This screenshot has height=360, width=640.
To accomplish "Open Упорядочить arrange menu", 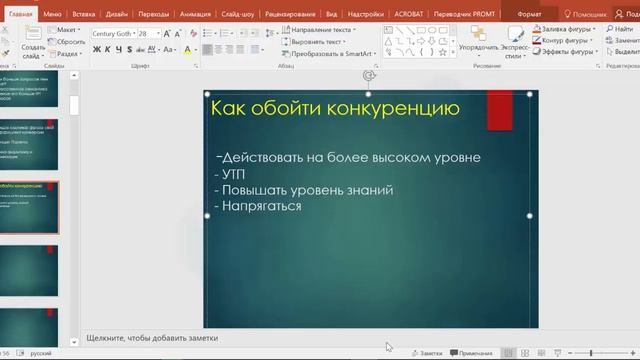I will (x=478, y=42).
